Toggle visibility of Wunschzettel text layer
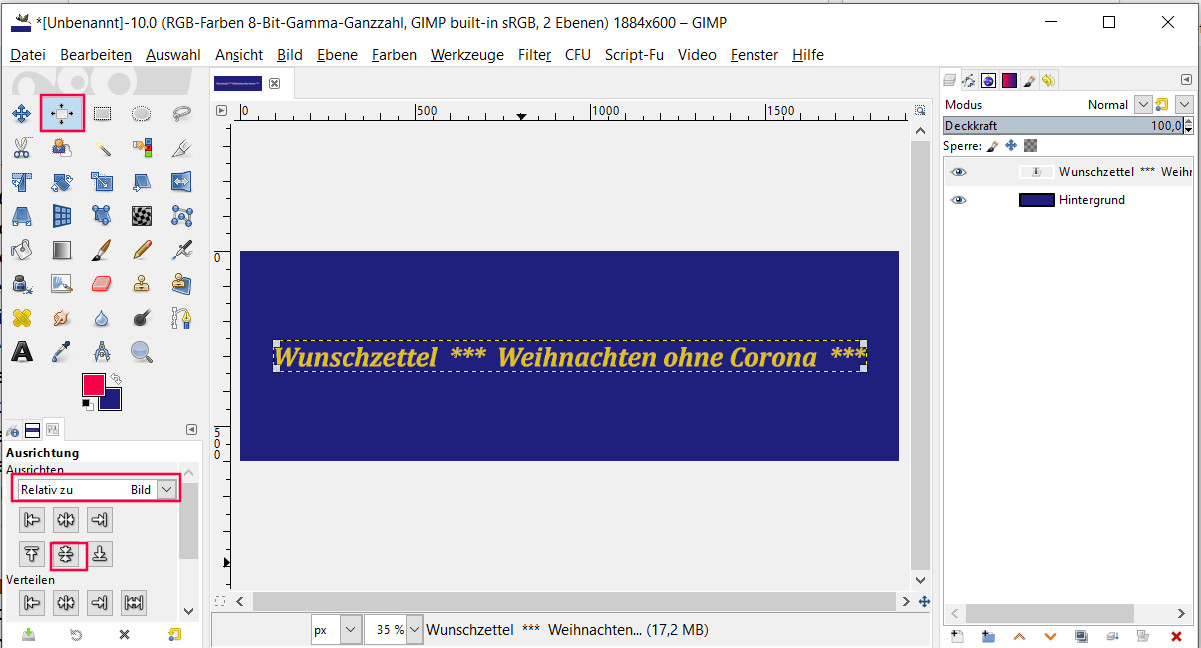Screen dimensions: 1201x648 [958, 172]
